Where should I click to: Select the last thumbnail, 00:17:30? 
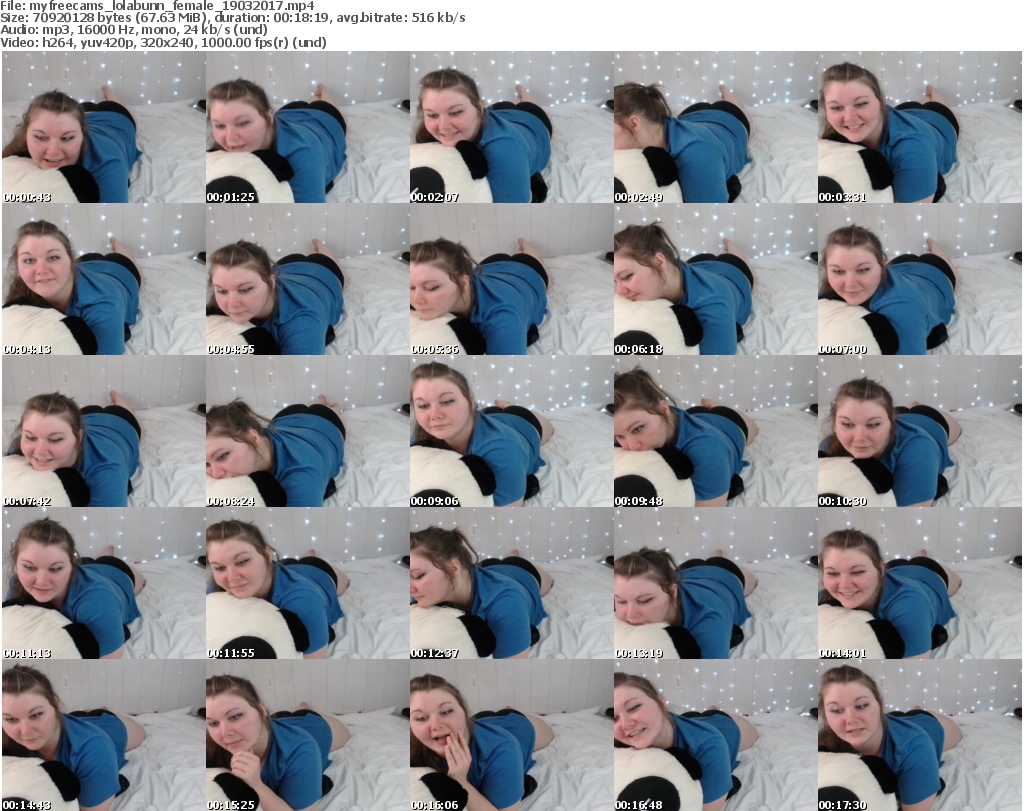(920, 735)
